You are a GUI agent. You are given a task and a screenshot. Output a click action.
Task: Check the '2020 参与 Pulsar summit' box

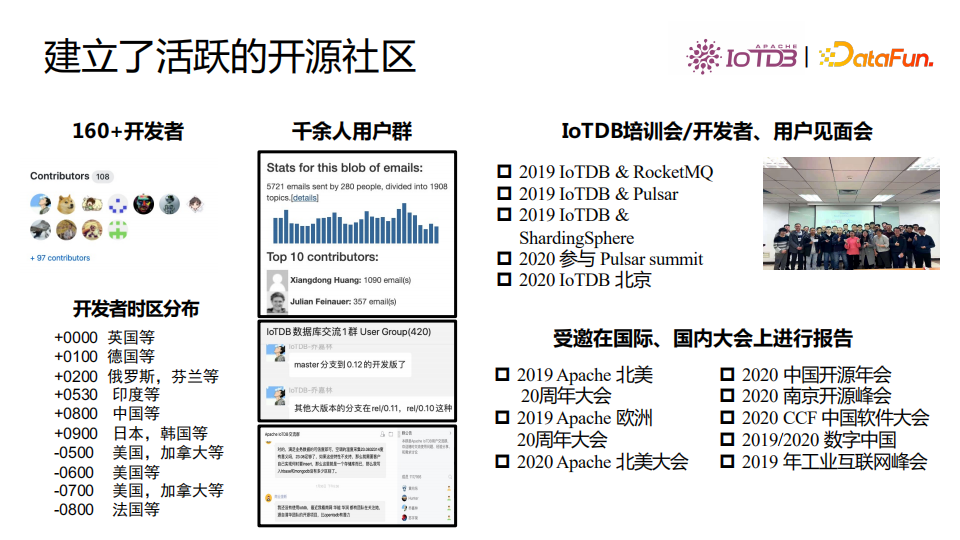tap(504, 258)
